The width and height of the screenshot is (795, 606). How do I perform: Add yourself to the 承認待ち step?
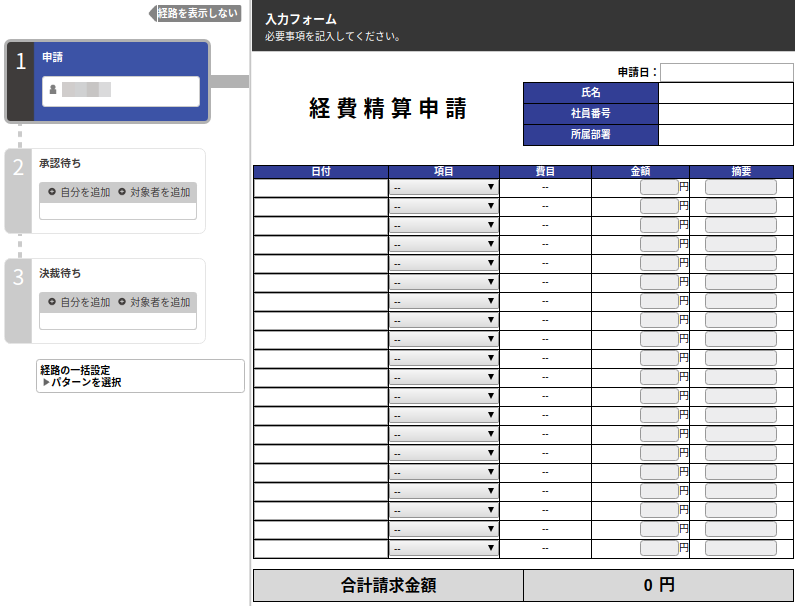pos(80,192)
